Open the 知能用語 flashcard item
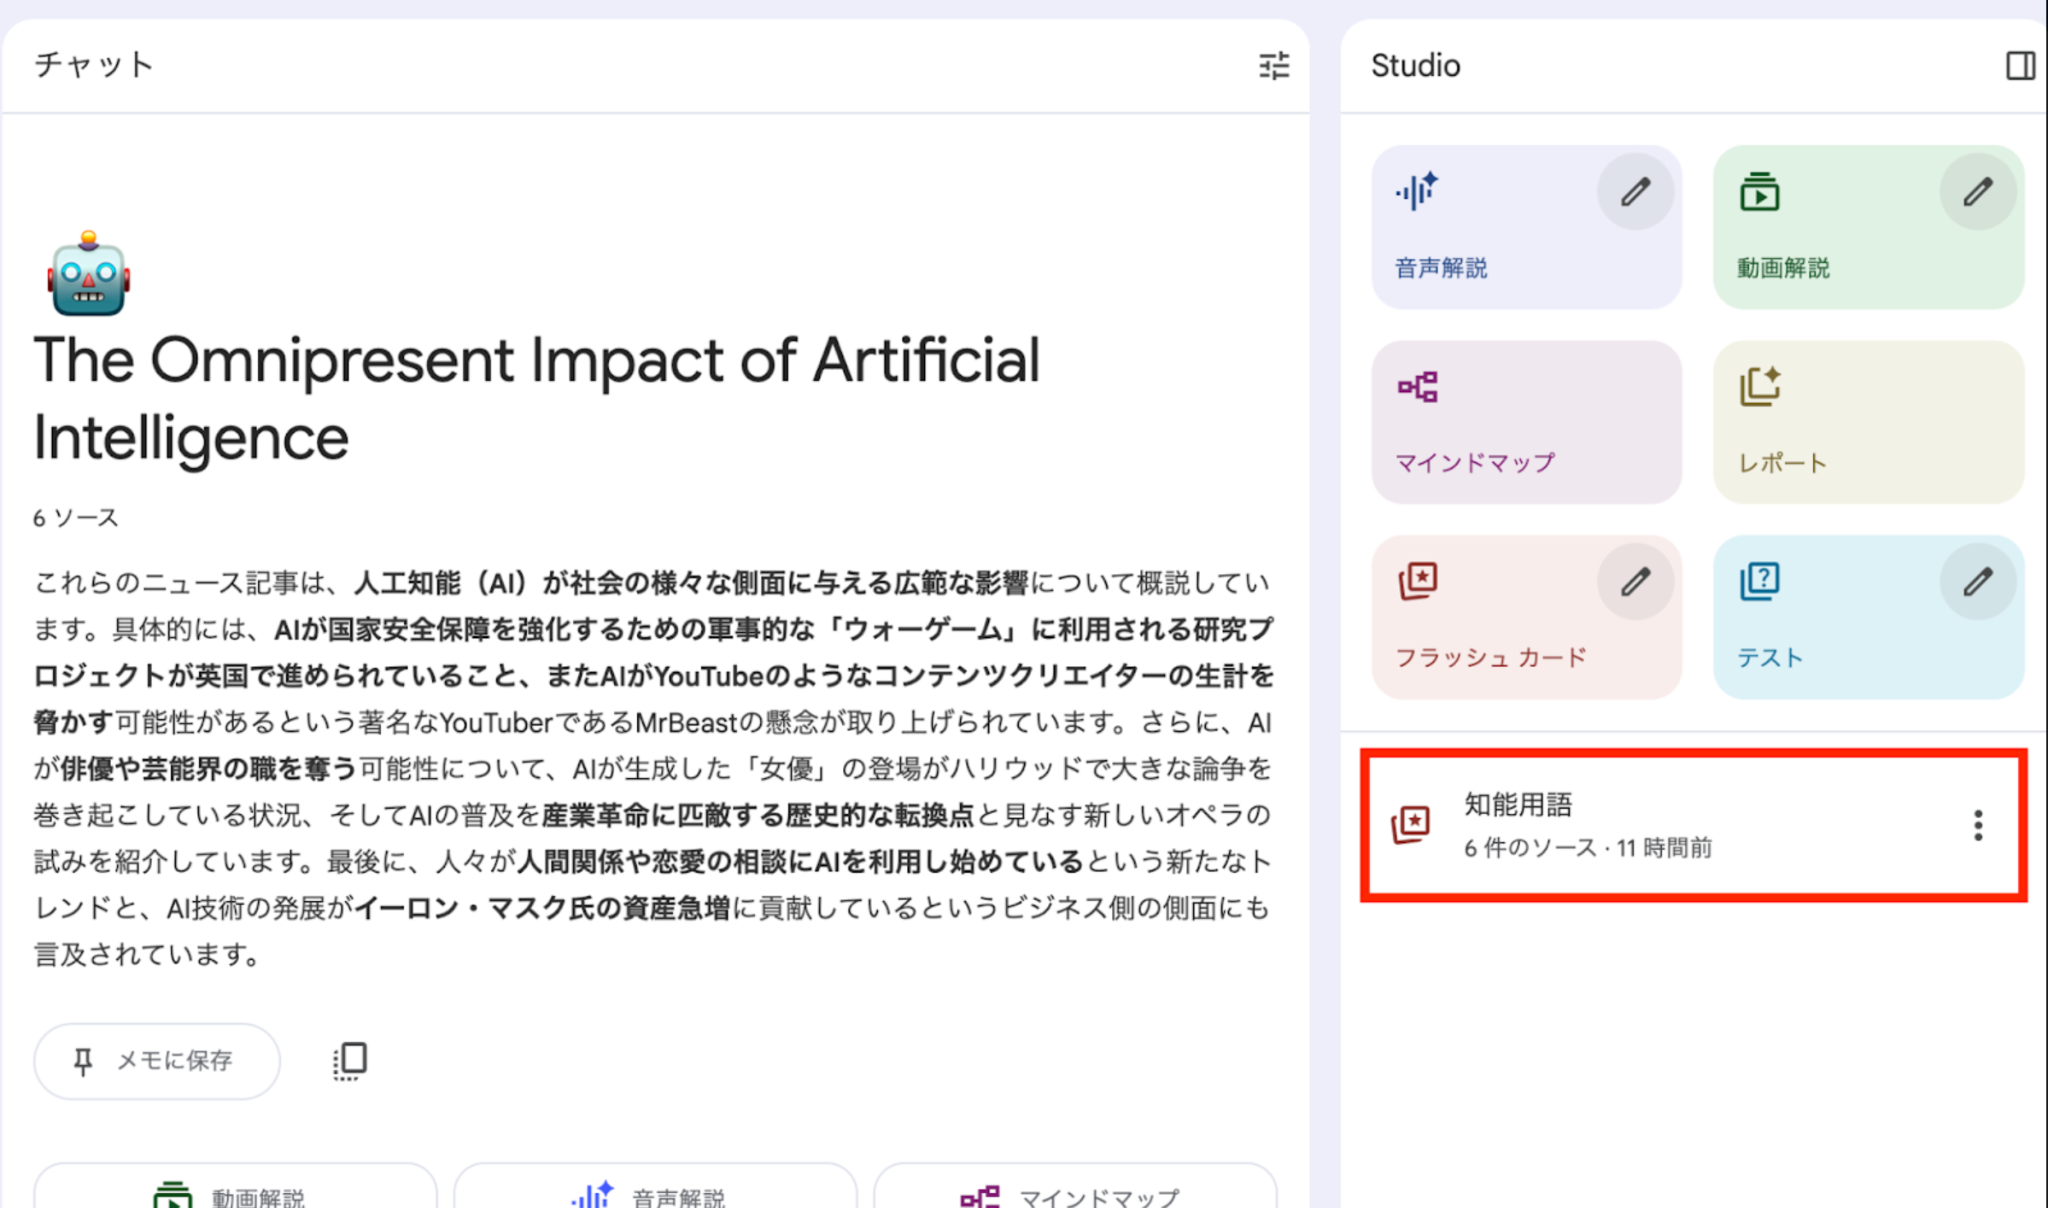 click(1600, 825)
